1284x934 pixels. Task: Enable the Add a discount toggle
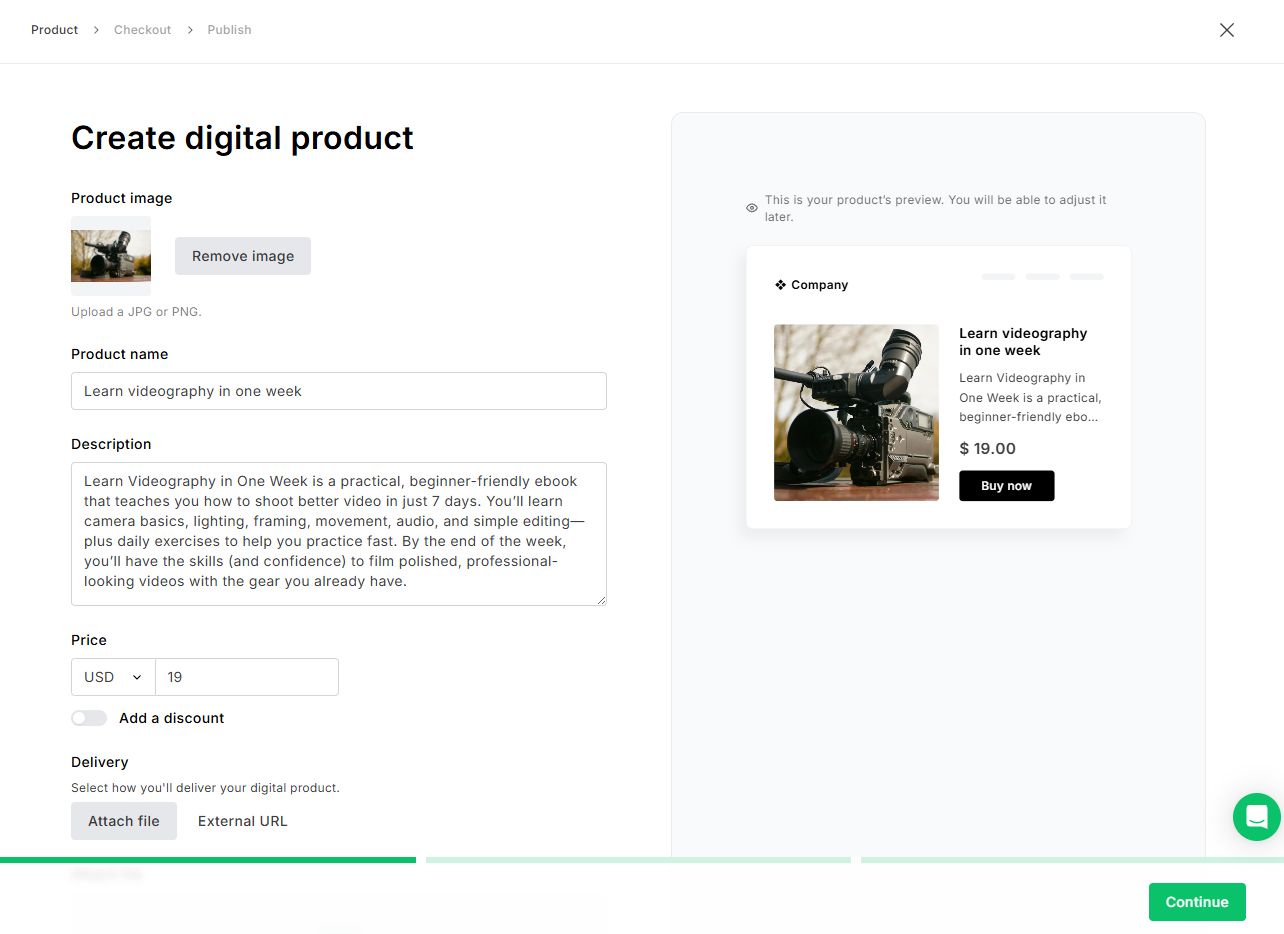click(89, 718)
